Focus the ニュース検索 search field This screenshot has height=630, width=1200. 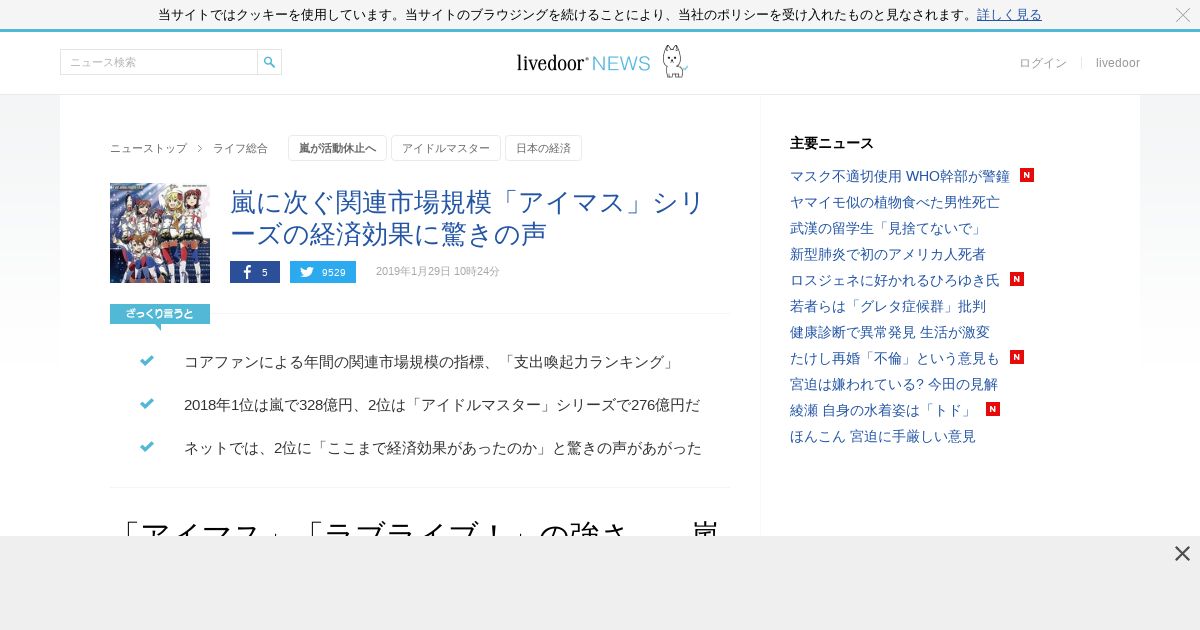159,62
